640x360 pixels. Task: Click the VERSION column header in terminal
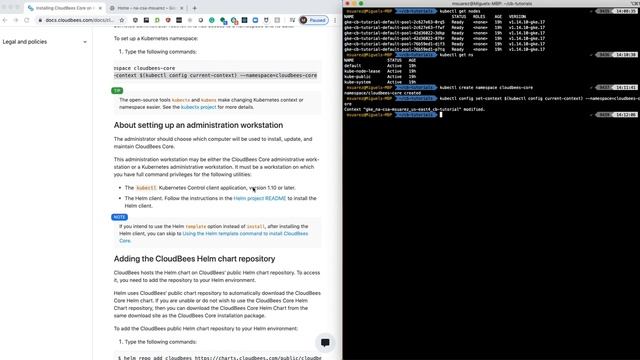coord(517,17)
